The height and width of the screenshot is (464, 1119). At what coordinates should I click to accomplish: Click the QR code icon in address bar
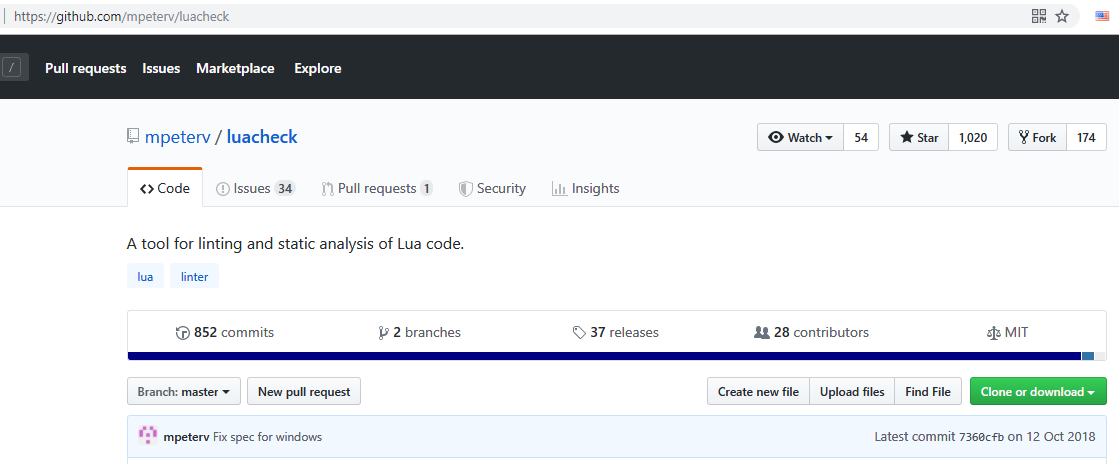coord(1039,16)
